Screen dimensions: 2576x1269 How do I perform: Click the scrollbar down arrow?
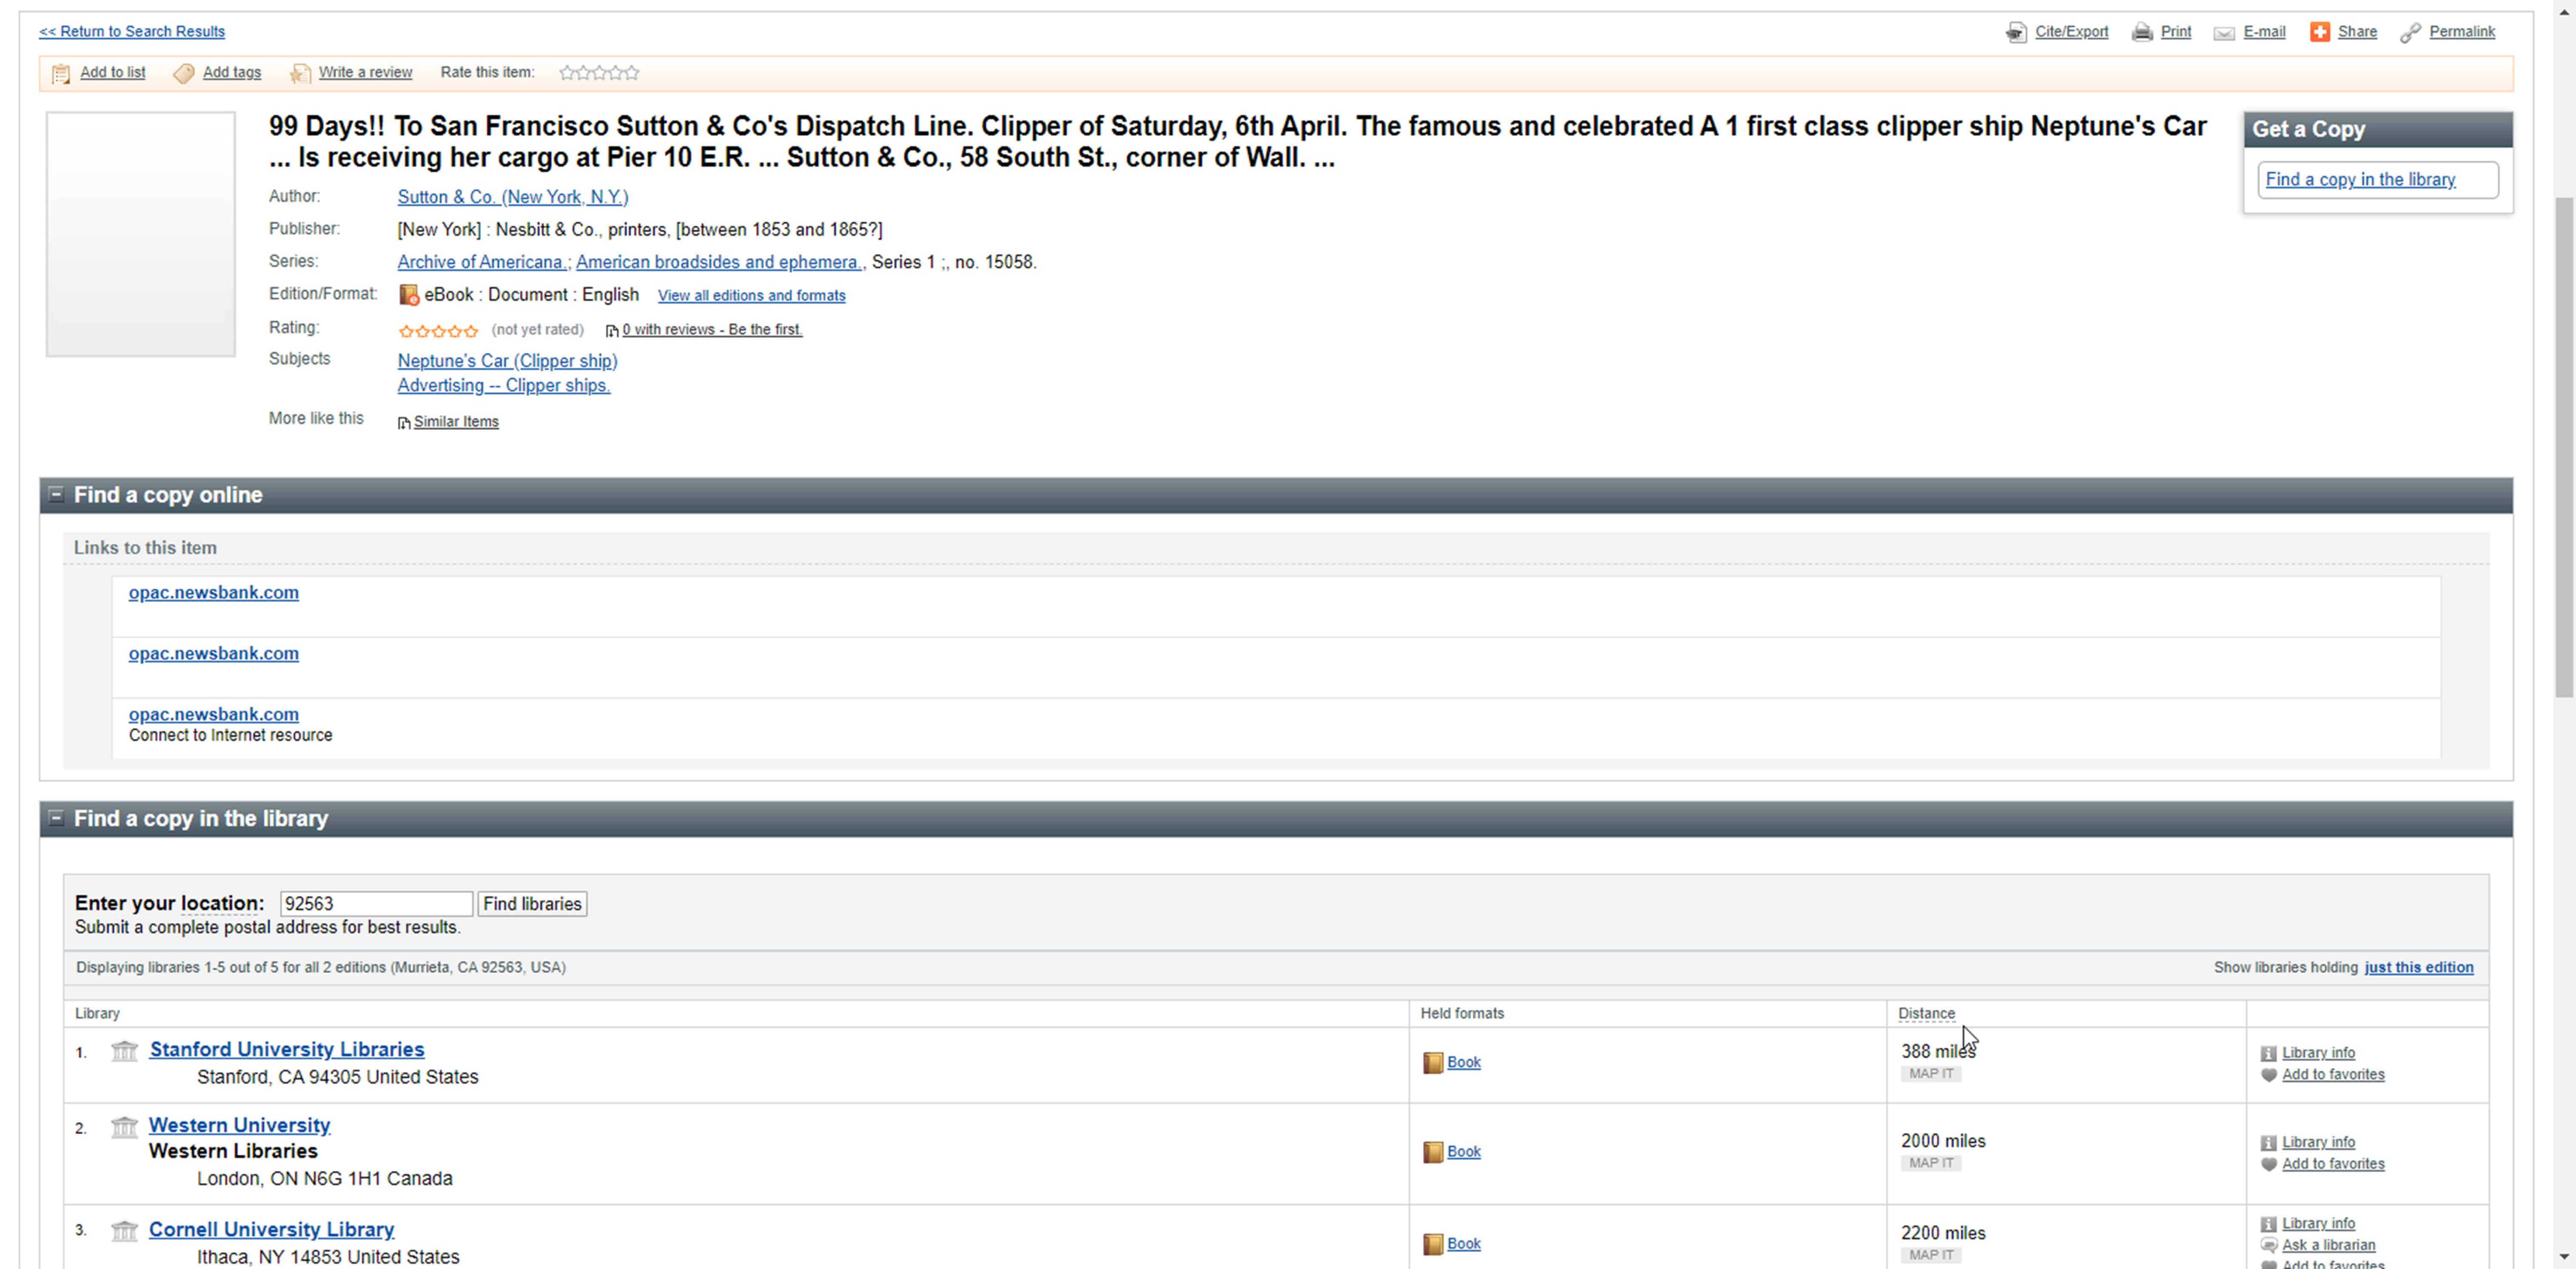tap(2565, 1257)
